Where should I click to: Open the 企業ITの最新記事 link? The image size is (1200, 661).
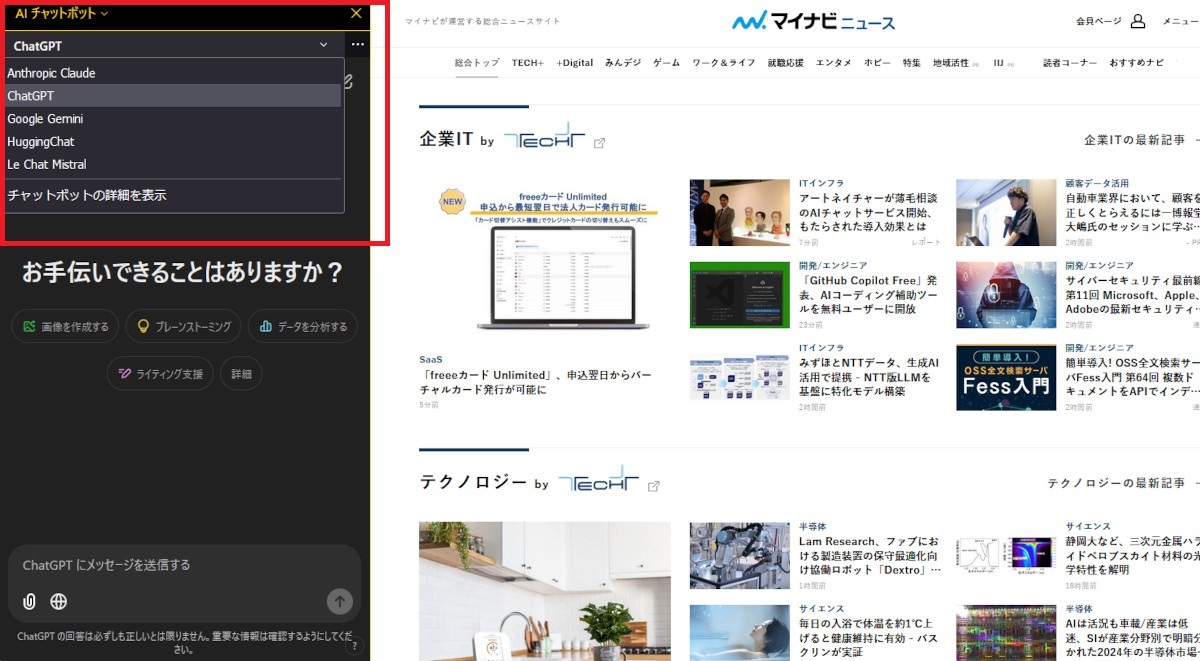click(x=1134, y=140)
